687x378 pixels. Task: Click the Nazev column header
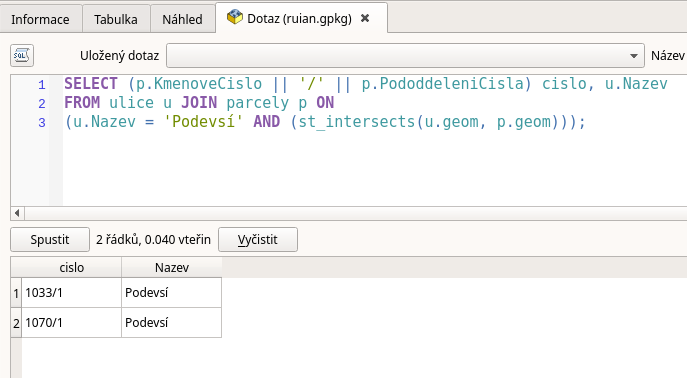[172, 267]
